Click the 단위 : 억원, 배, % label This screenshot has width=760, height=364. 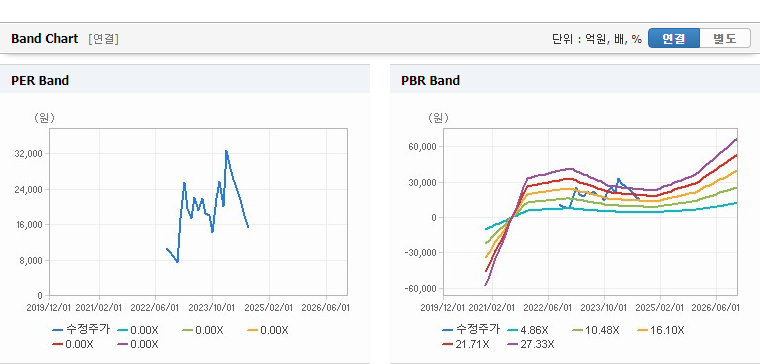[597, 39]
